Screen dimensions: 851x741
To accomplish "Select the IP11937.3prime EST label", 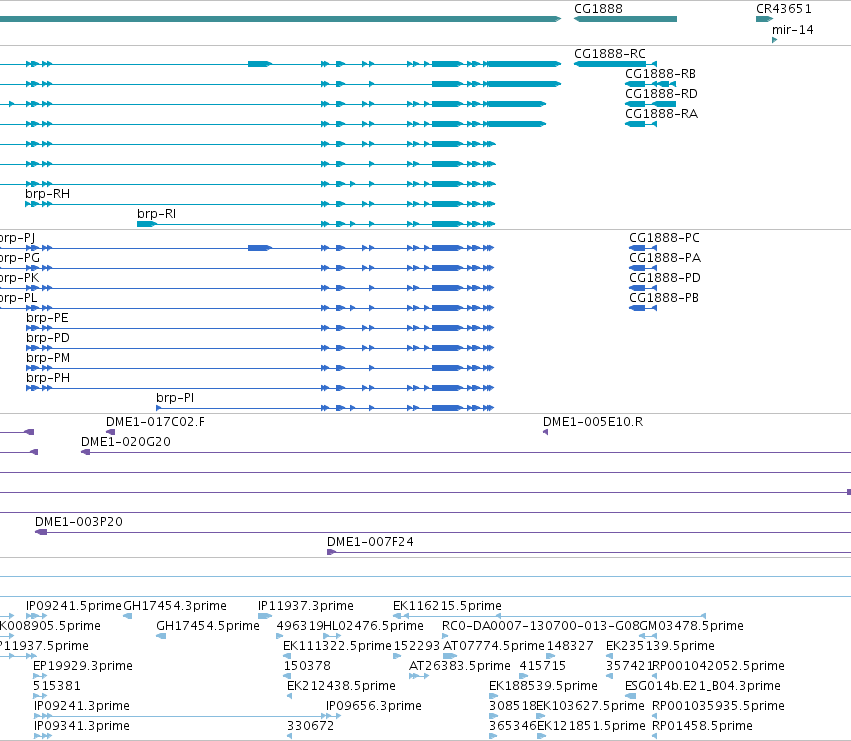I will pyautogui.click(x=306, y=606).
